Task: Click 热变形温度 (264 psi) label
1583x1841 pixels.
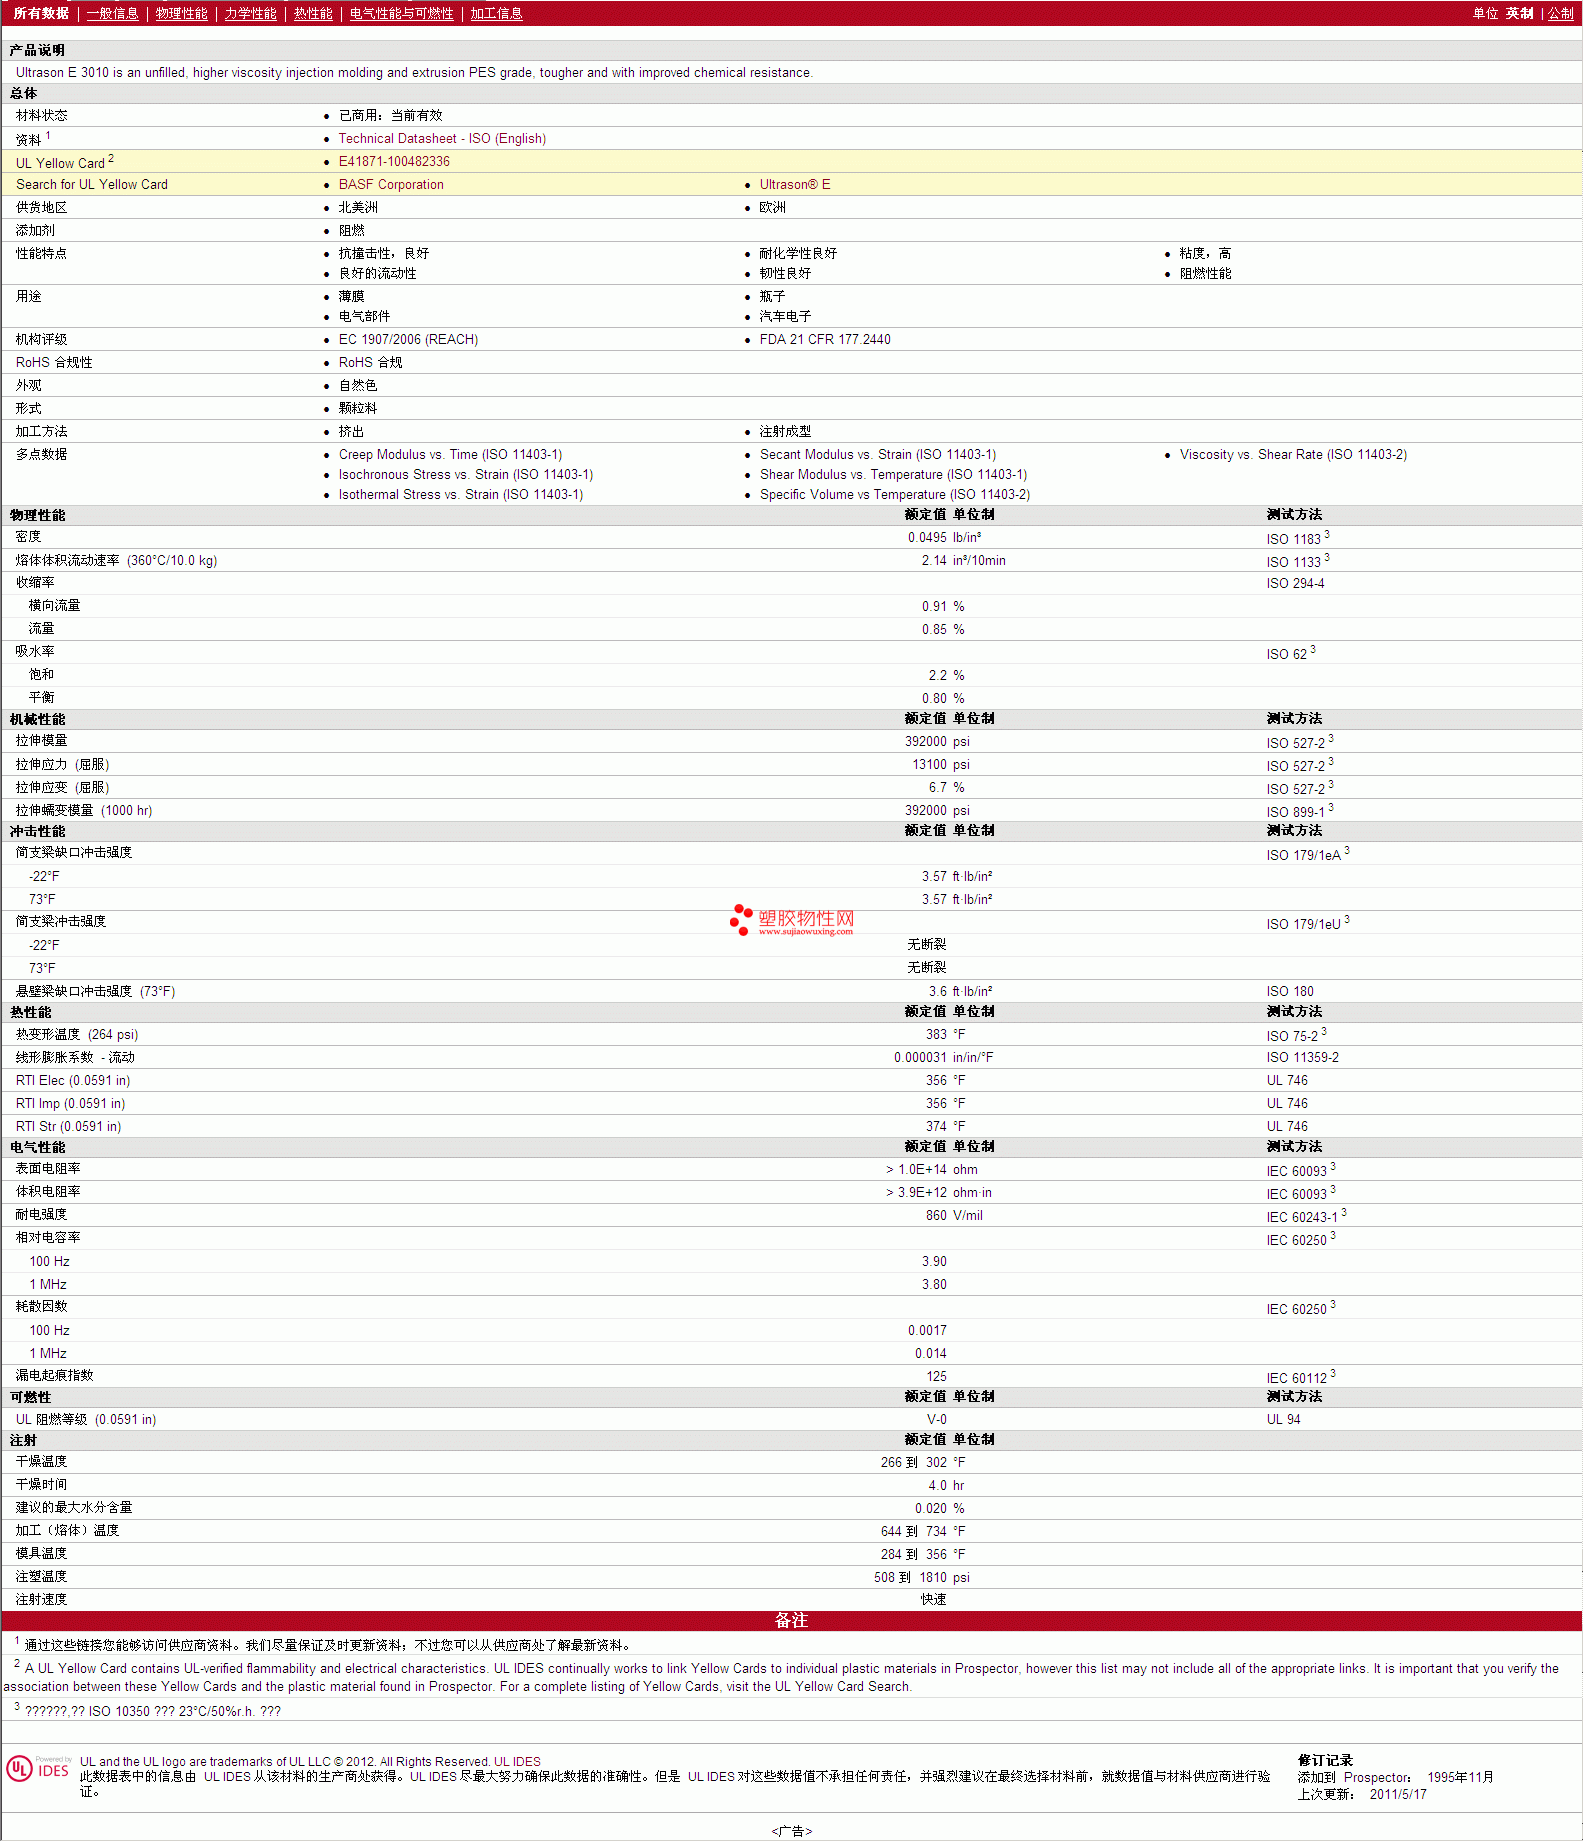Action: 77,1034
